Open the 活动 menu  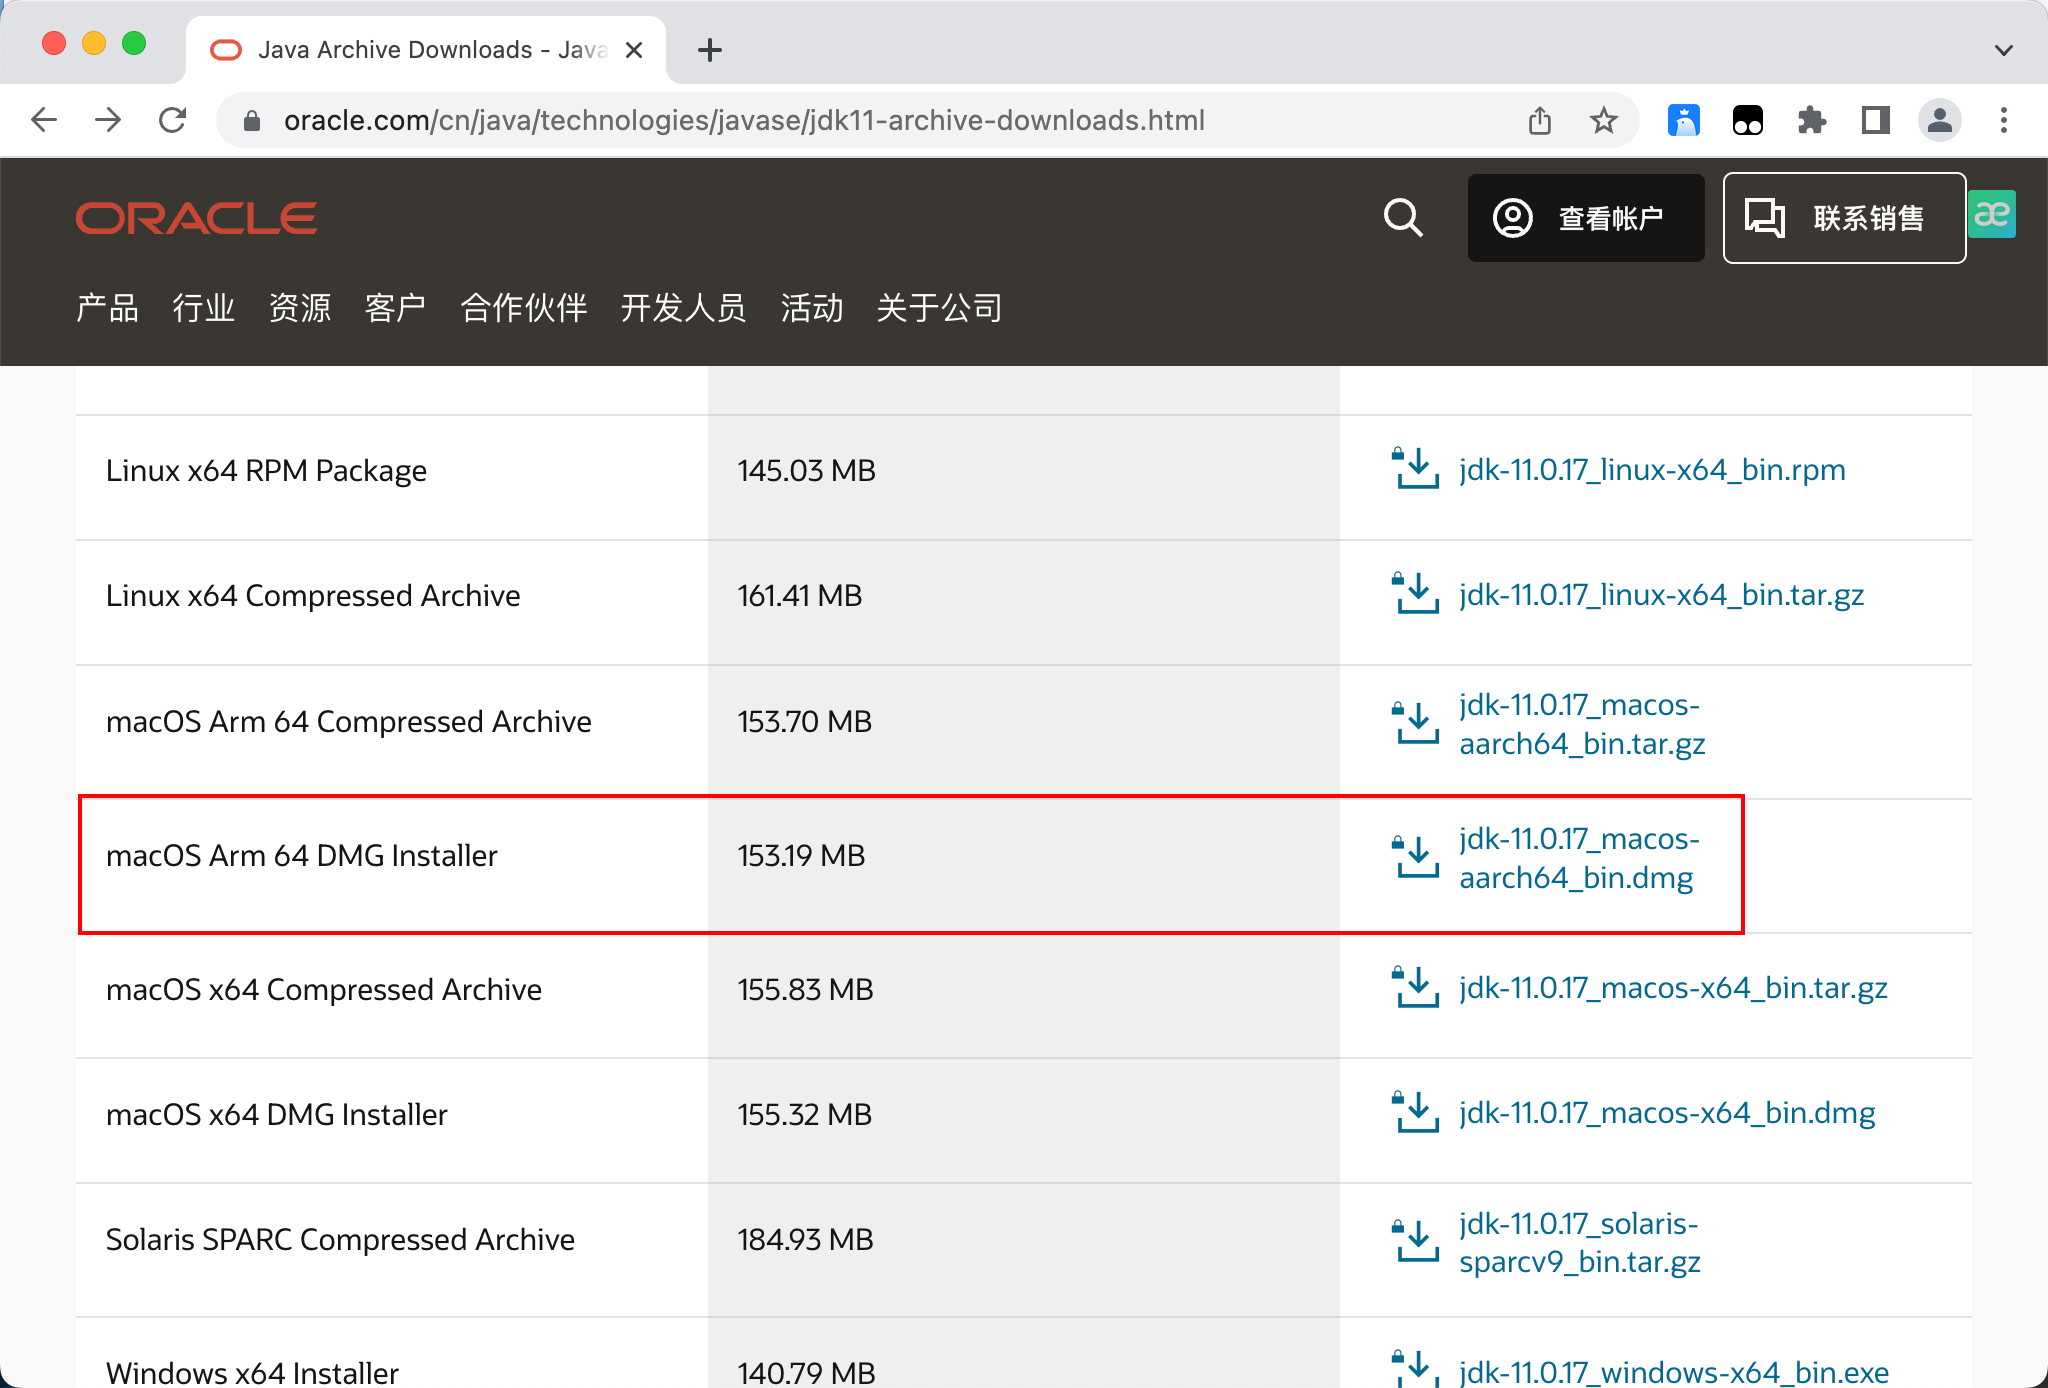[x=812, y=308]
